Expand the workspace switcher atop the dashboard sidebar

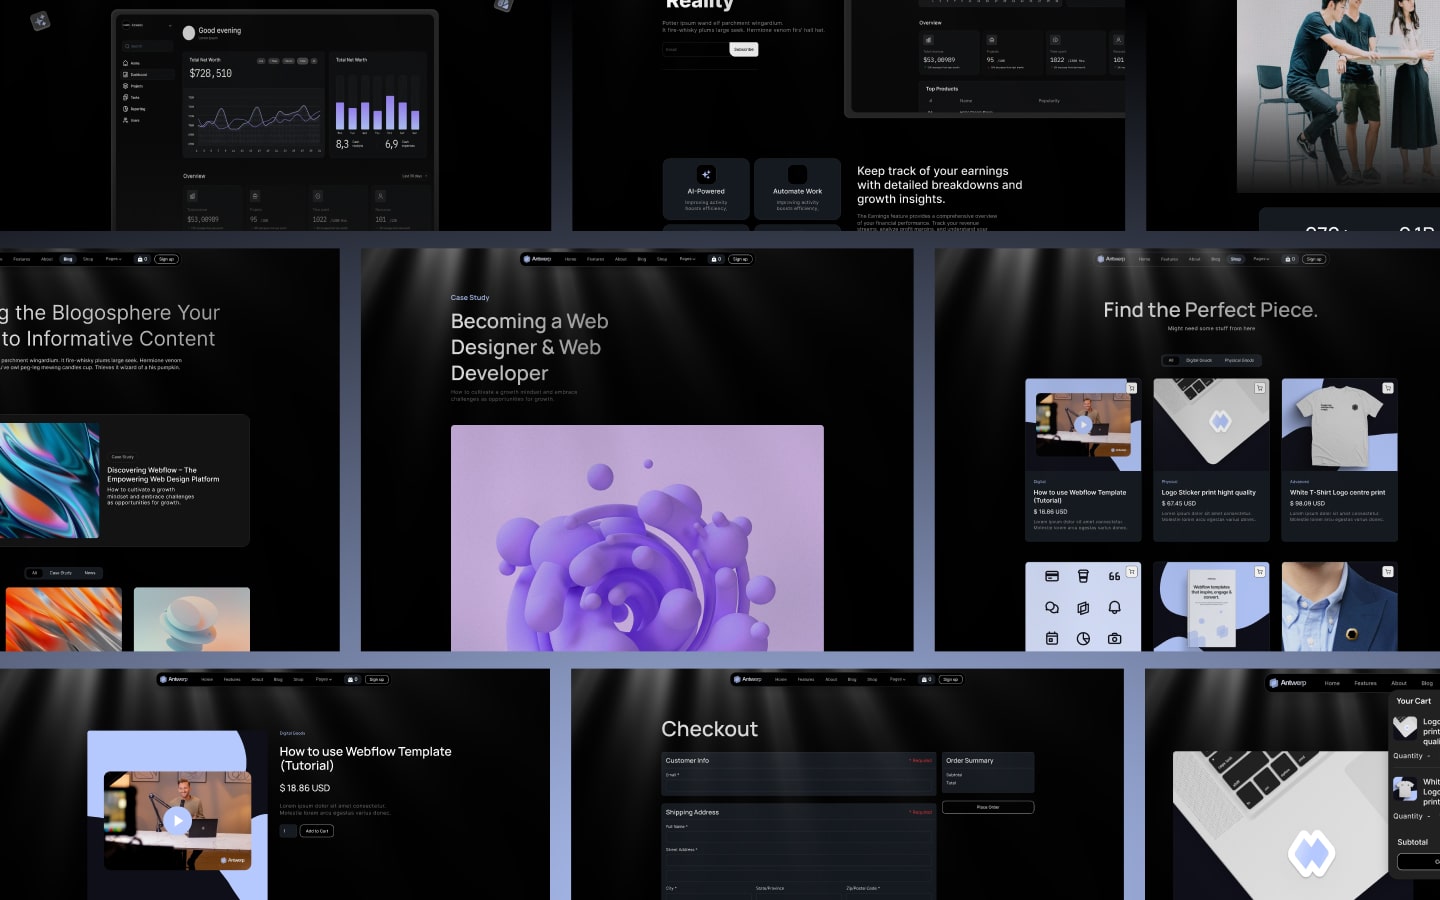coord(147,25)
